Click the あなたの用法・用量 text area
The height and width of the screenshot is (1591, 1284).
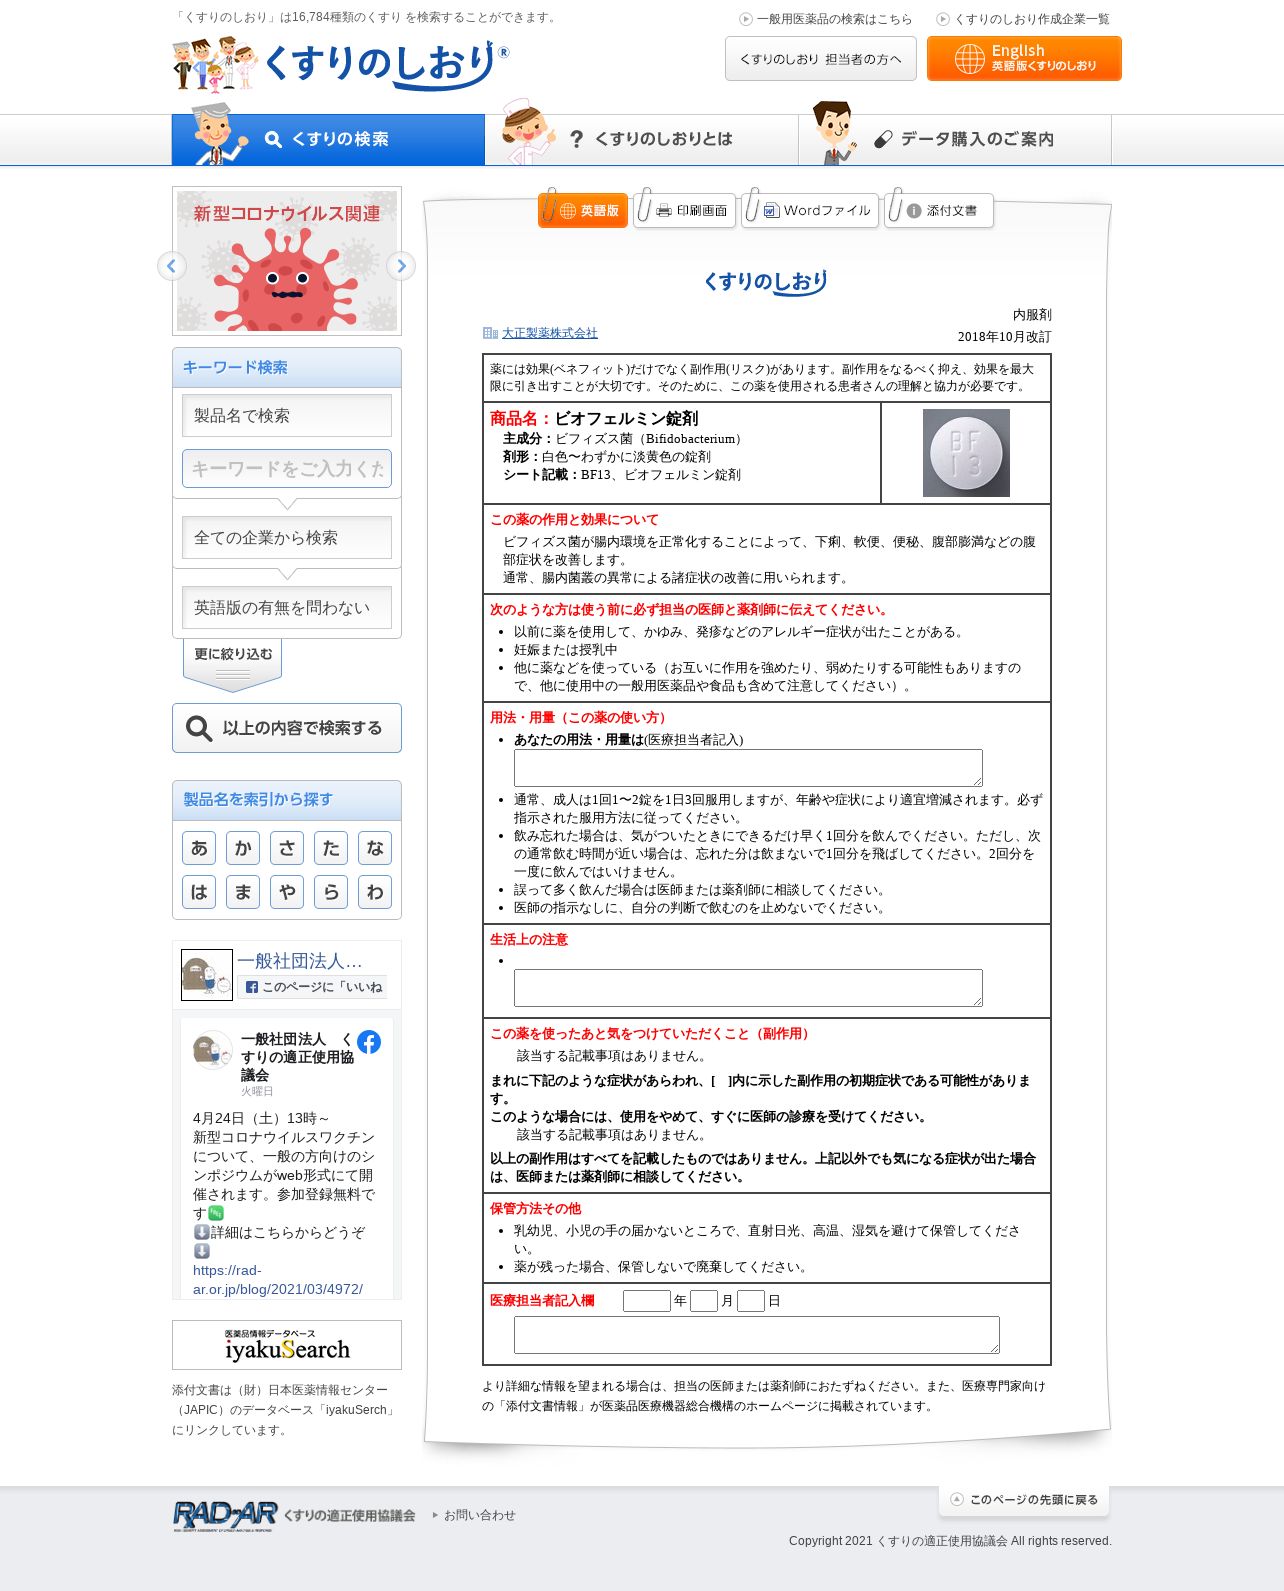coord(748,768)
